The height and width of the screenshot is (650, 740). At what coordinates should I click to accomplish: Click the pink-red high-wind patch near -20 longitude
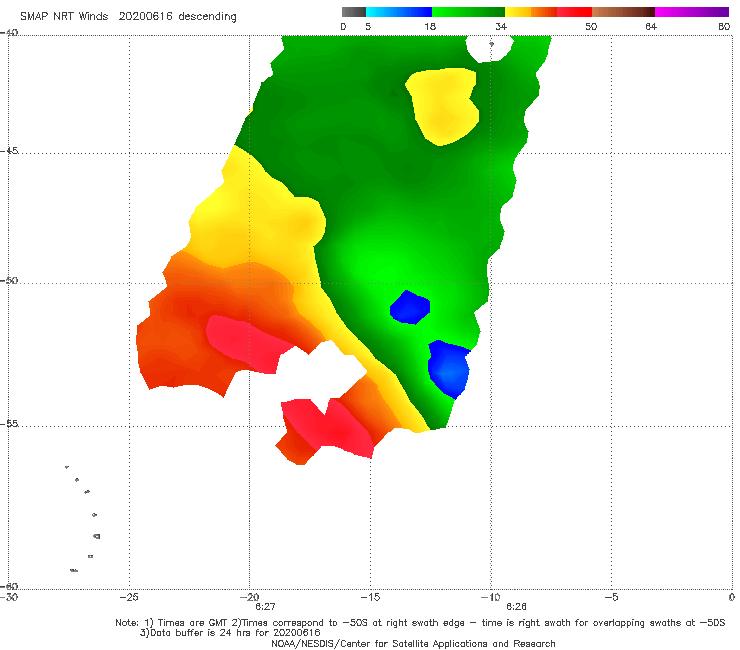[x=247, y=343]
